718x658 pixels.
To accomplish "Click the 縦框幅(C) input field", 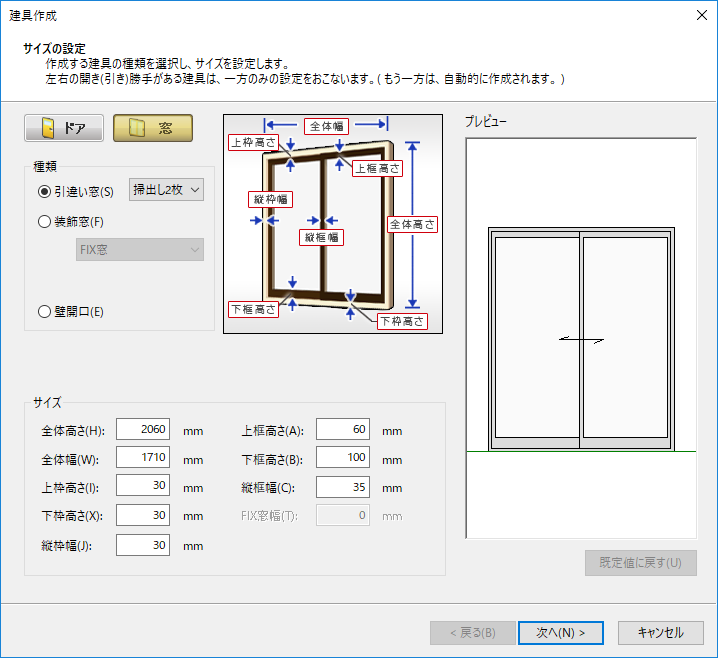I will coord(342,487).
